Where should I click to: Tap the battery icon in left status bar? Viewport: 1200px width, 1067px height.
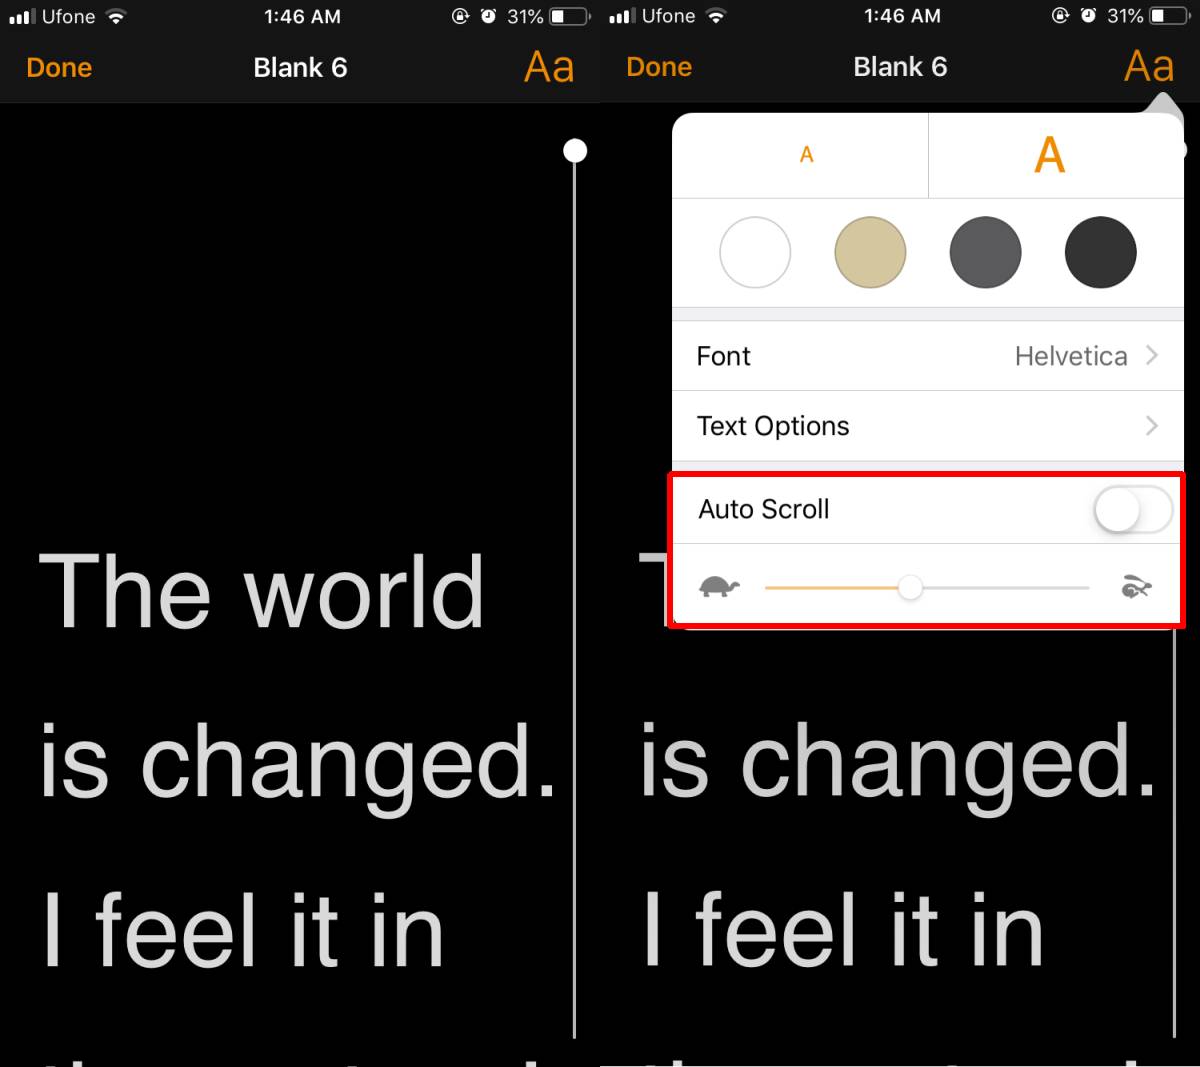coord(570,17)
